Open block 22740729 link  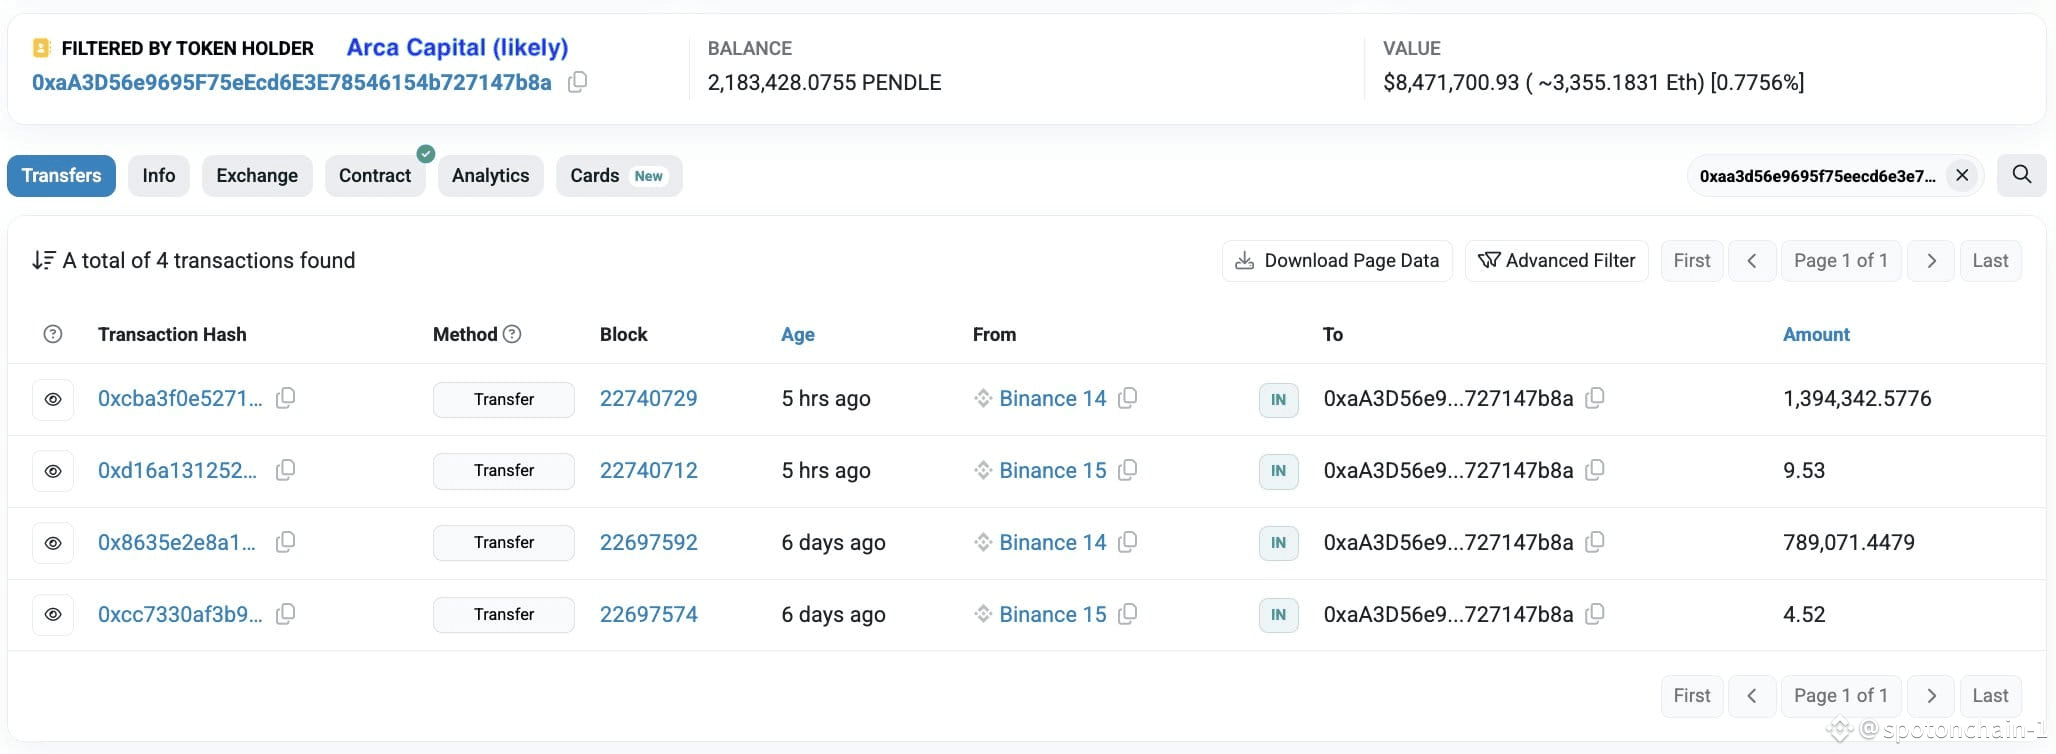(x=648, y=398)
